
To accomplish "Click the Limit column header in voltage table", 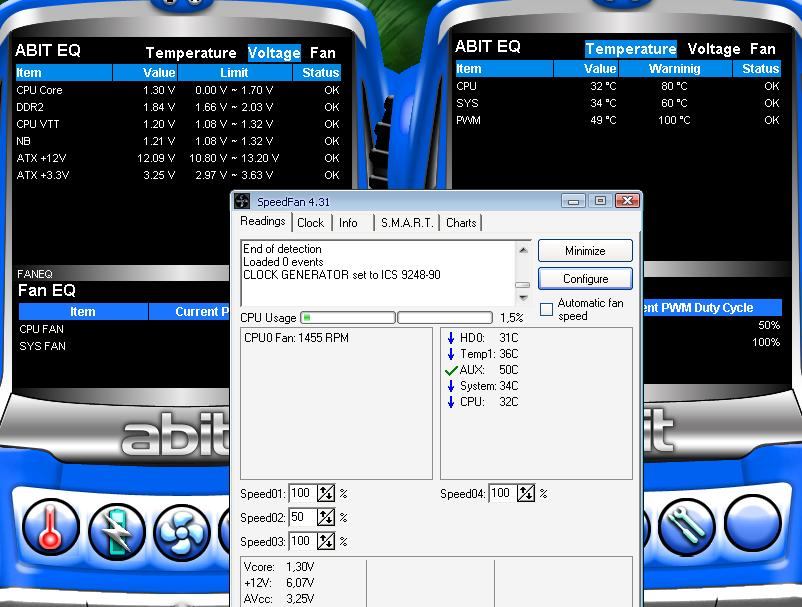I will click(x=235, y=73).
